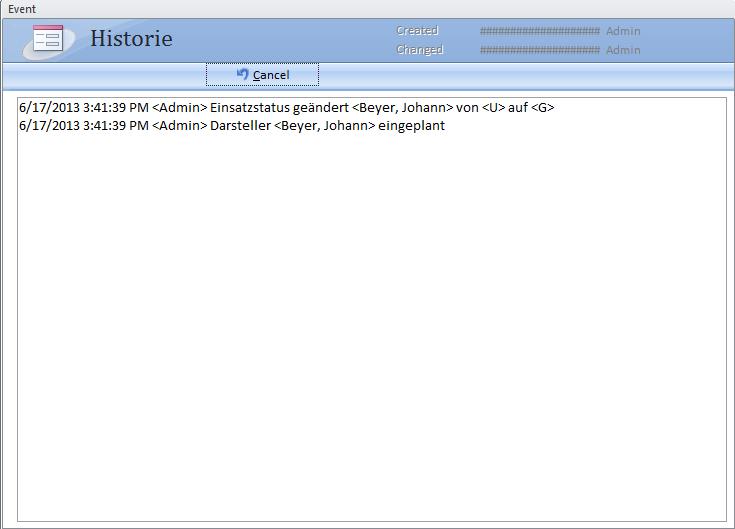Click the Changed date field with hash marks
The image size is (735, 529).
tap(539, 50)
